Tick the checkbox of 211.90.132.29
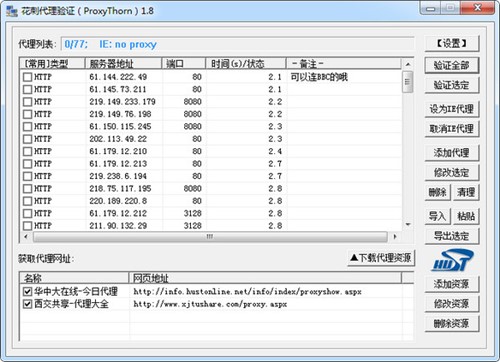The image size is (500, 362). [27, 226]
